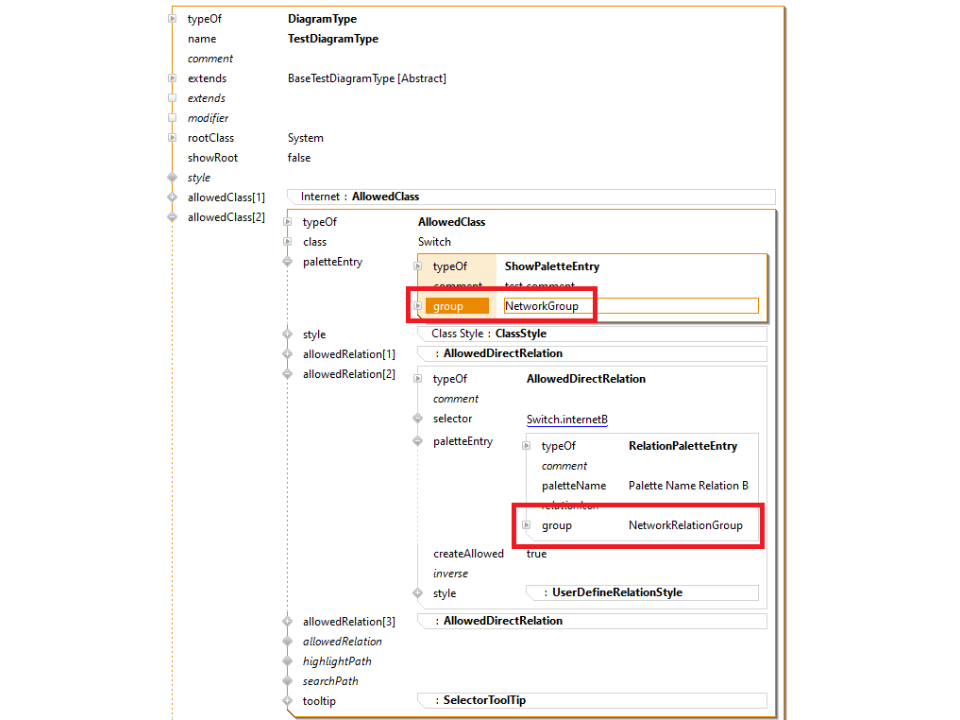Expand the typeOf DiagramType arrow
The height and width of the screenshot is (720, 960).
coord(173,19)
